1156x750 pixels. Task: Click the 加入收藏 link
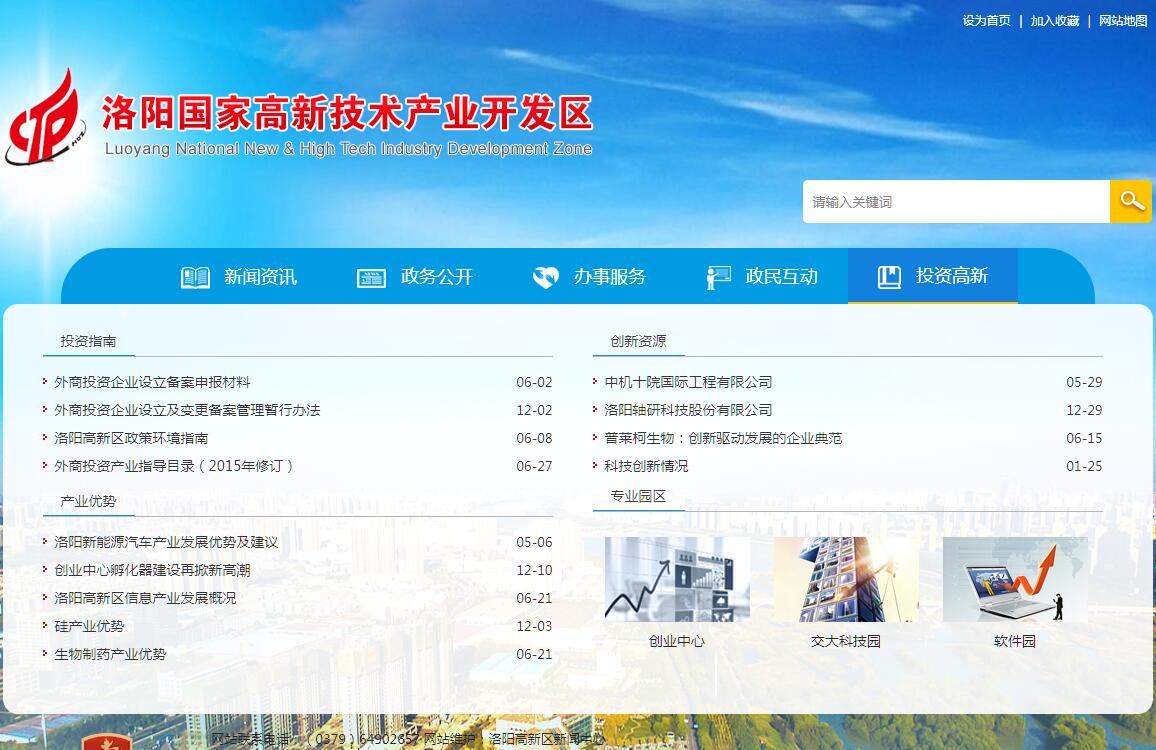point(1055,21)
